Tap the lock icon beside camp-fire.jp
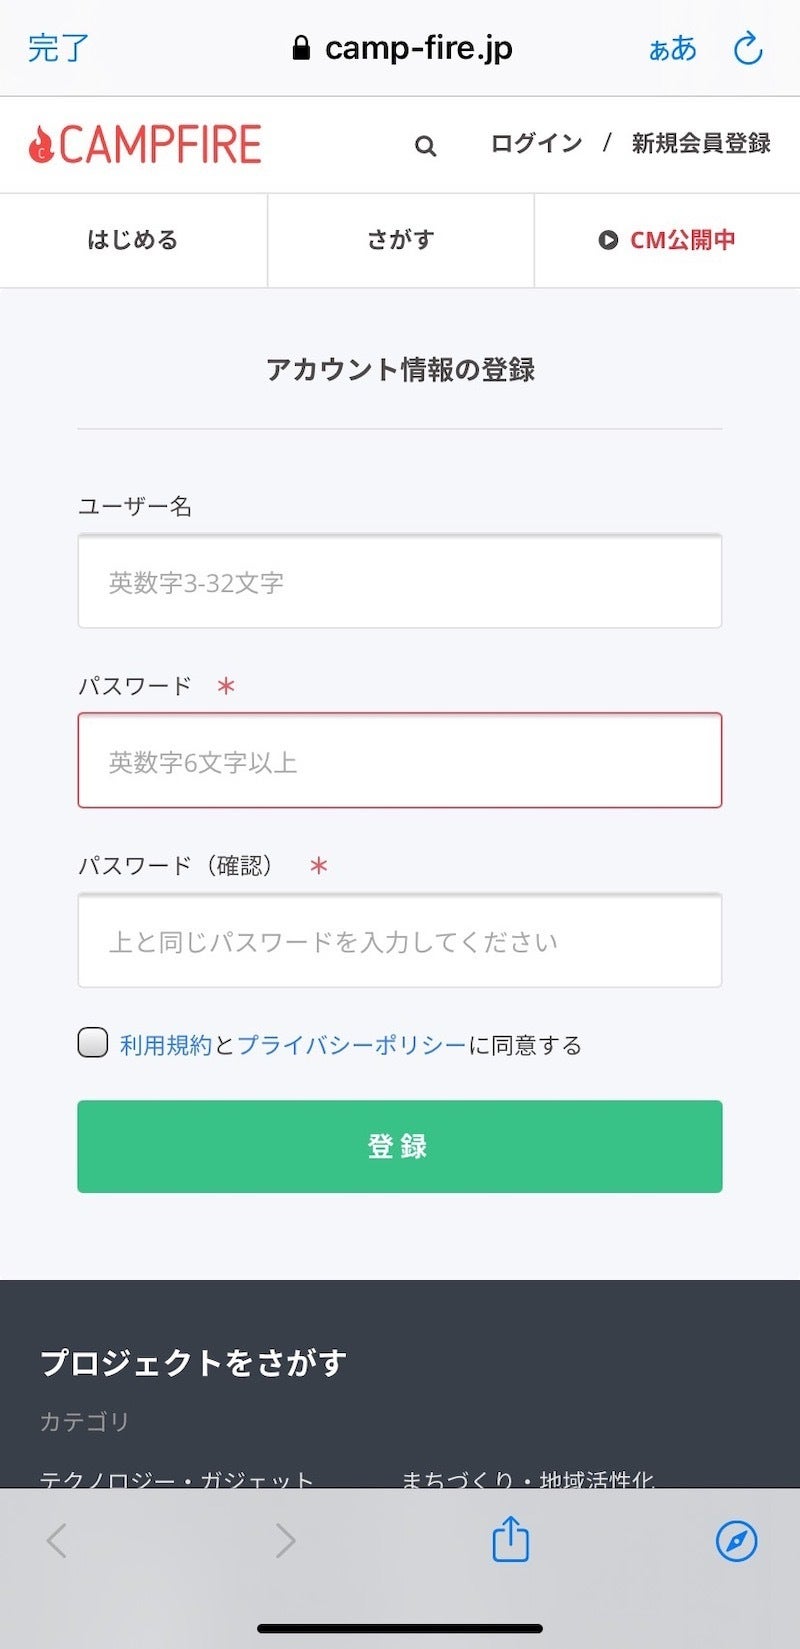This screenshot has width=800, height=1649. coord(301,48)
